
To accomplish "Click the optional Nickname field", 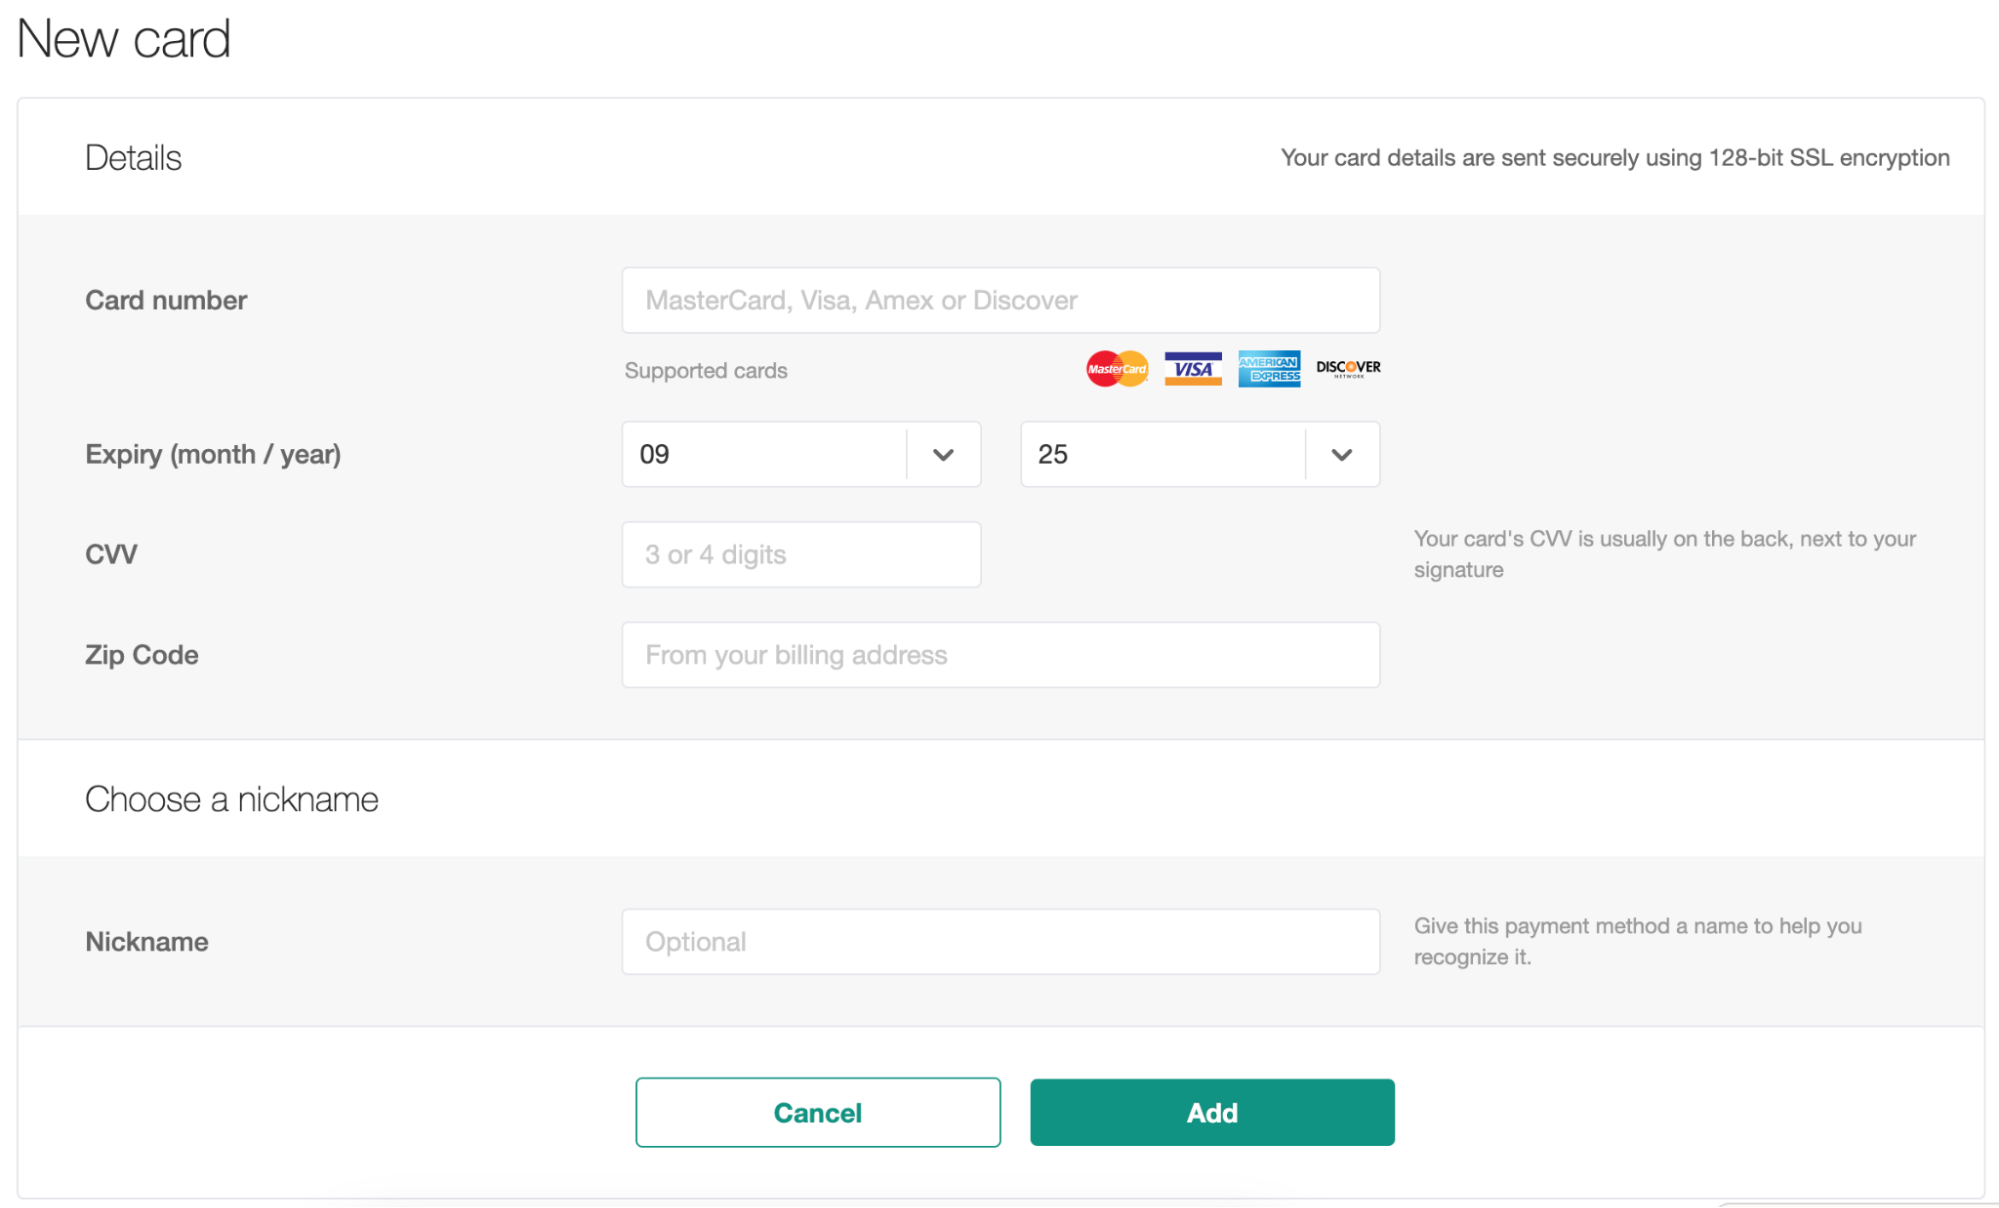I will pyautogui.click(x=1000, y=941).
